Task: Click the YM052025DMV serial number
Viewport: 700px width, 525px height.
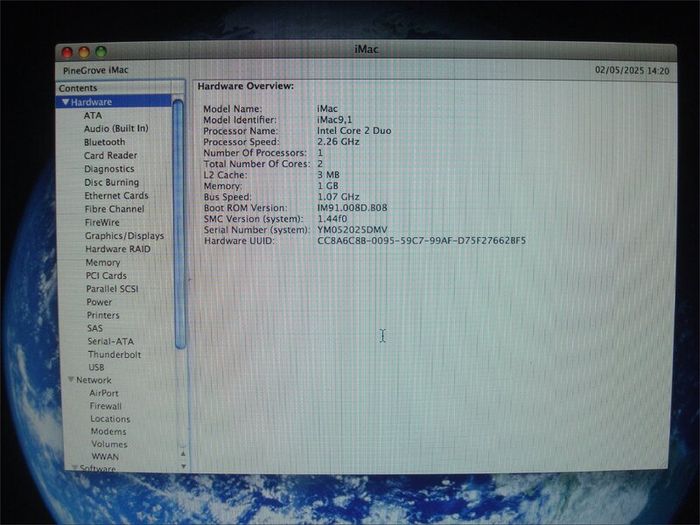Action: (352, 230)
